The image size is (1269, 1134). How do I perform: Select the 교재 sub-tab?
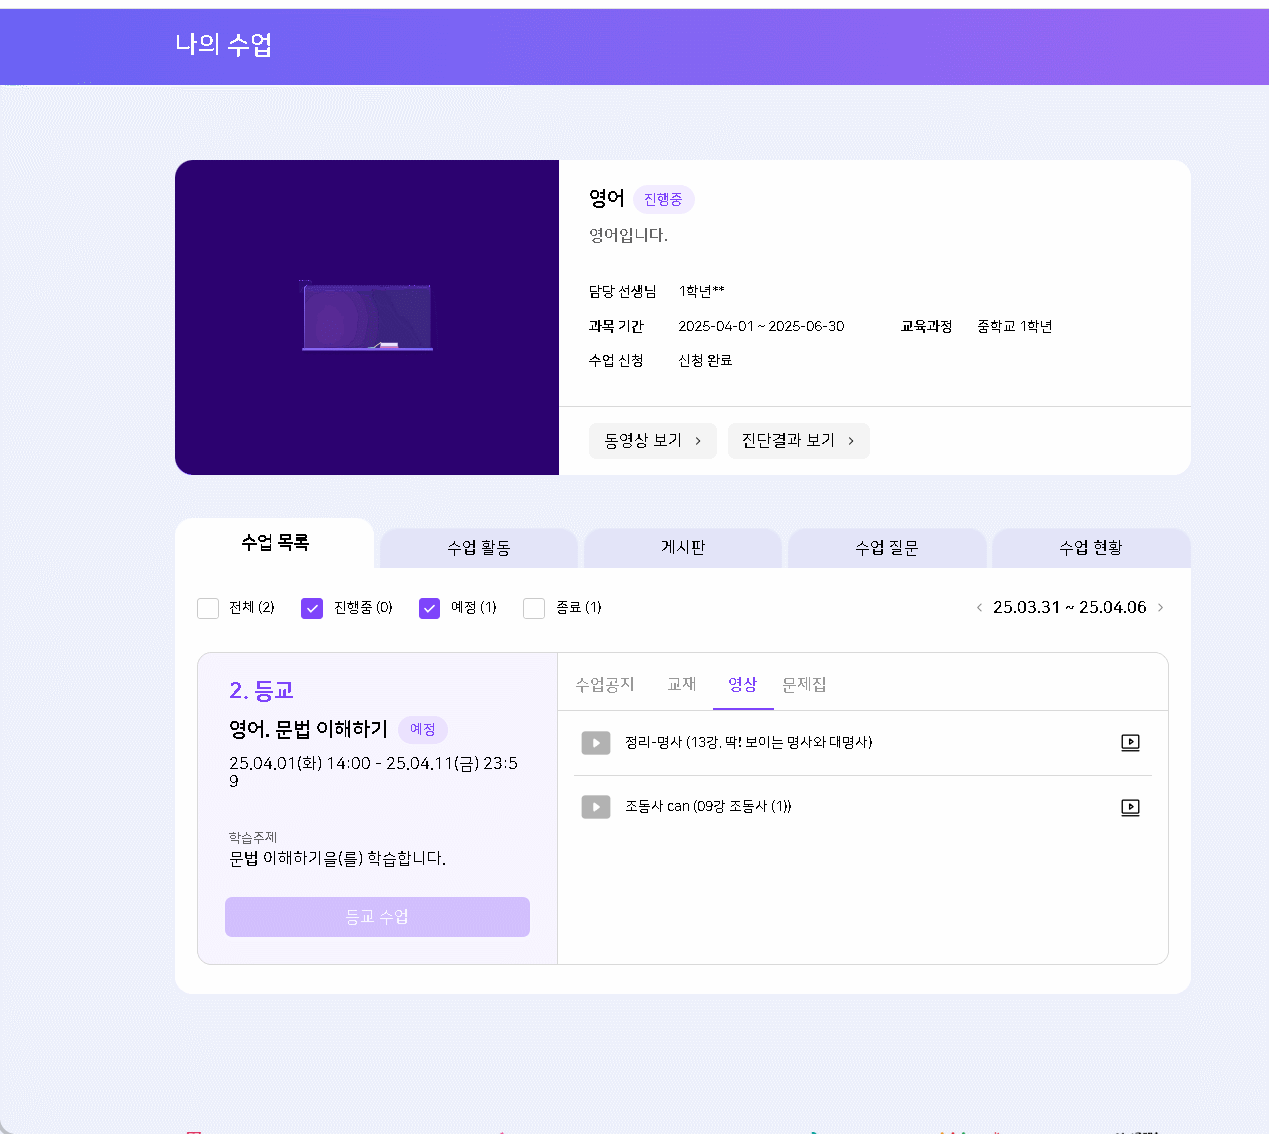pyautogui.click(x=682, y=685)
